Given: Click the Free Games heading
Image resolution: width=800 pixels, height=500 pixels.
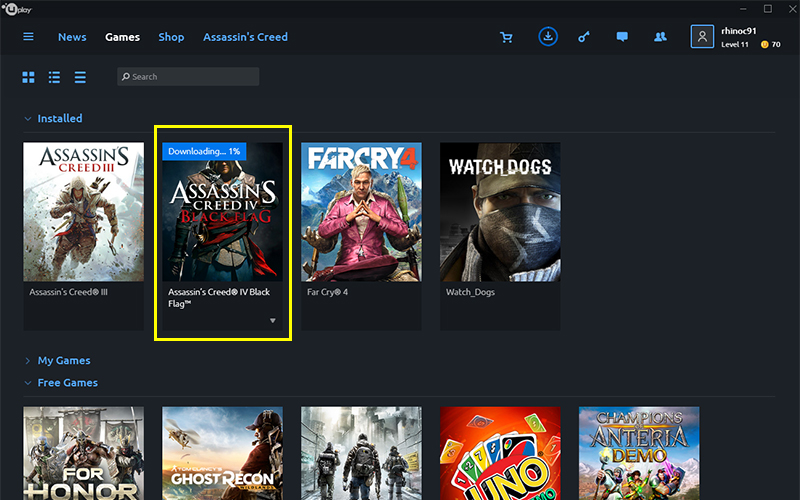Looking at the screenshot, I should [x=67, y=383].
